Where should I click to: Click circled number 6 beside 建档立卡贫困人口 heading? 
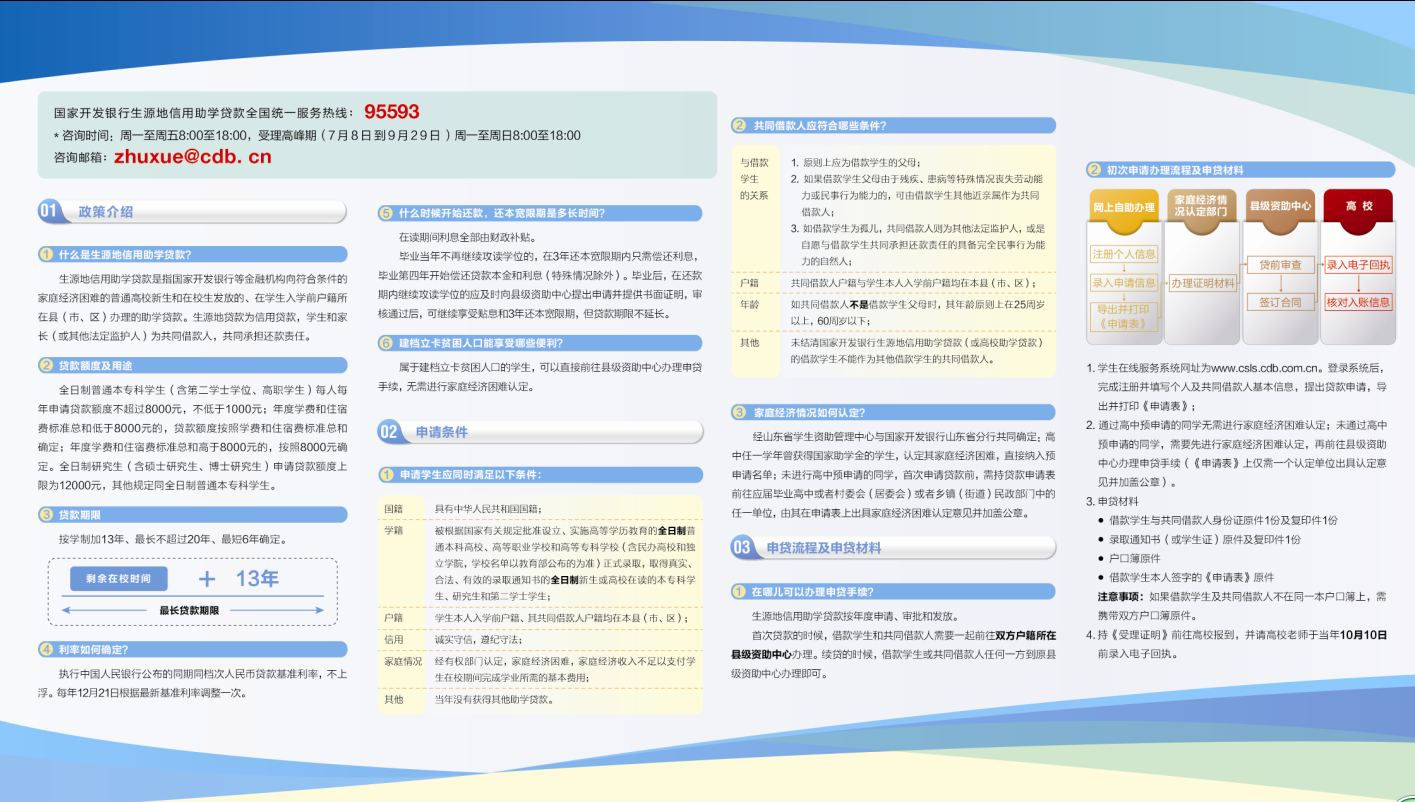386,343
